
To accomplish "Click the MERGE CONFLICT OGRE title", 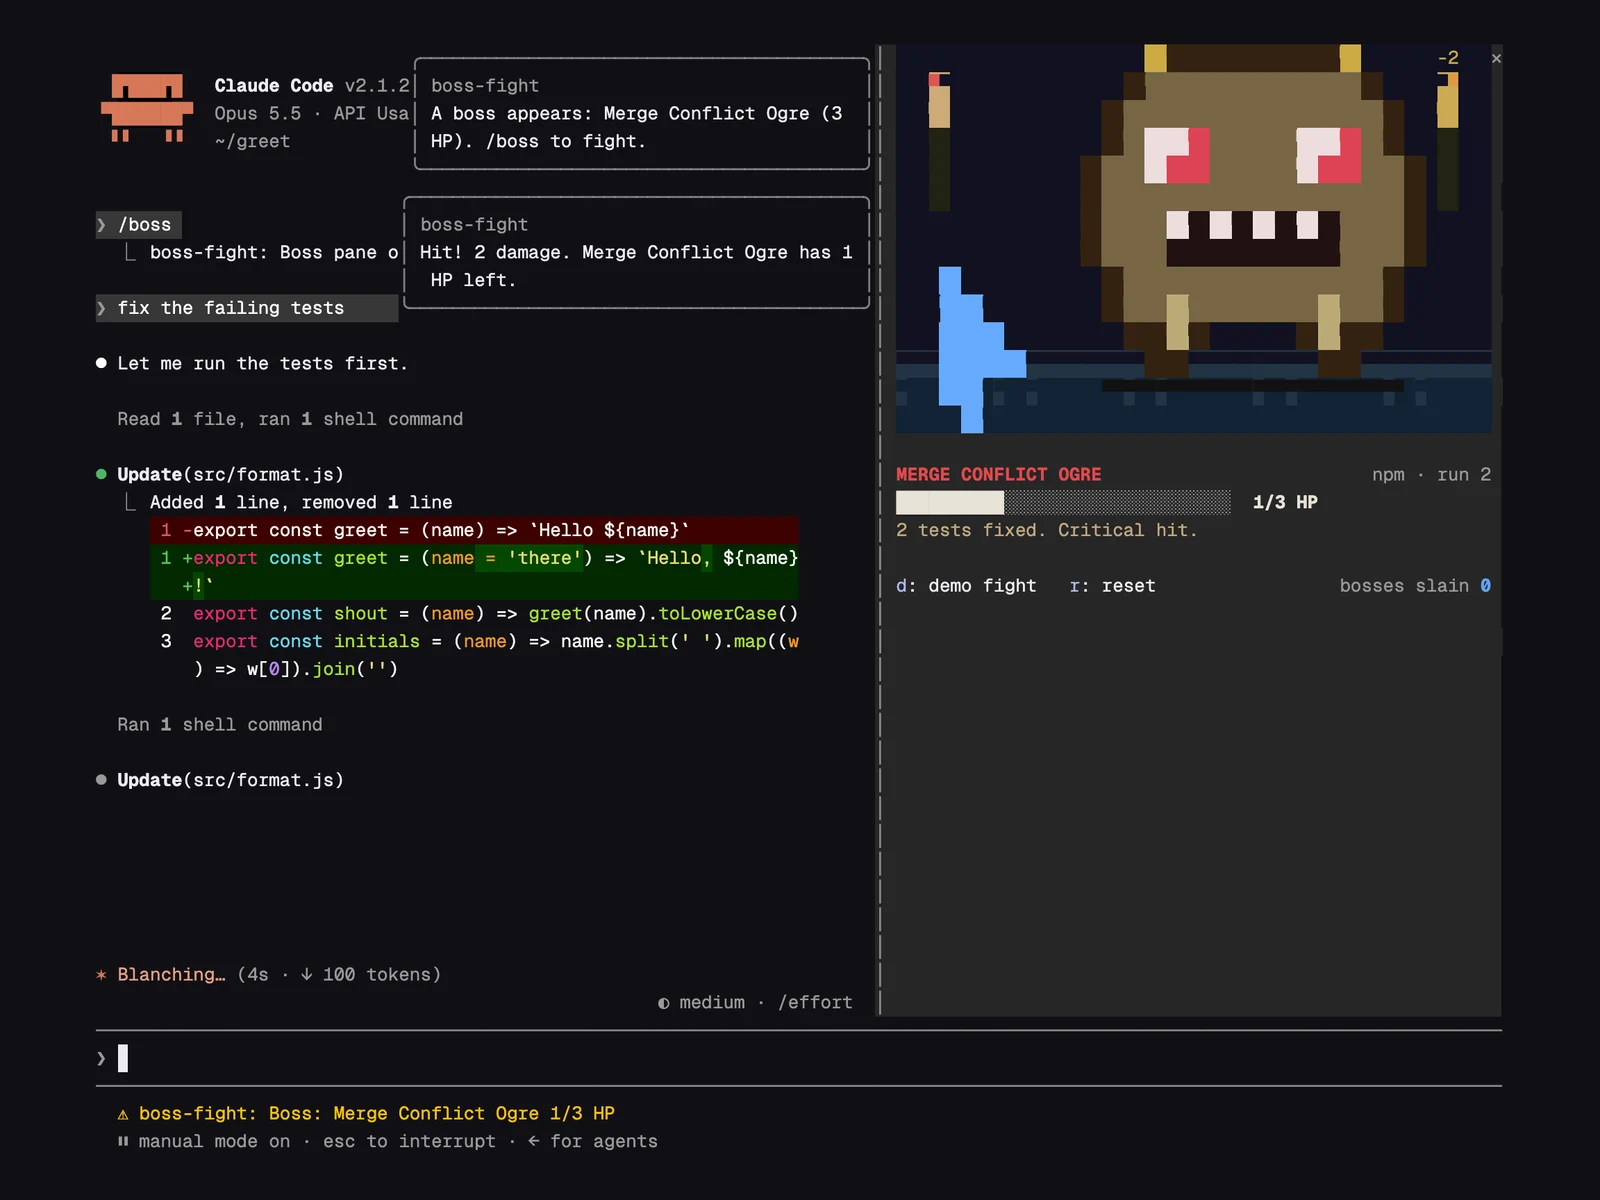I will 998,474.
